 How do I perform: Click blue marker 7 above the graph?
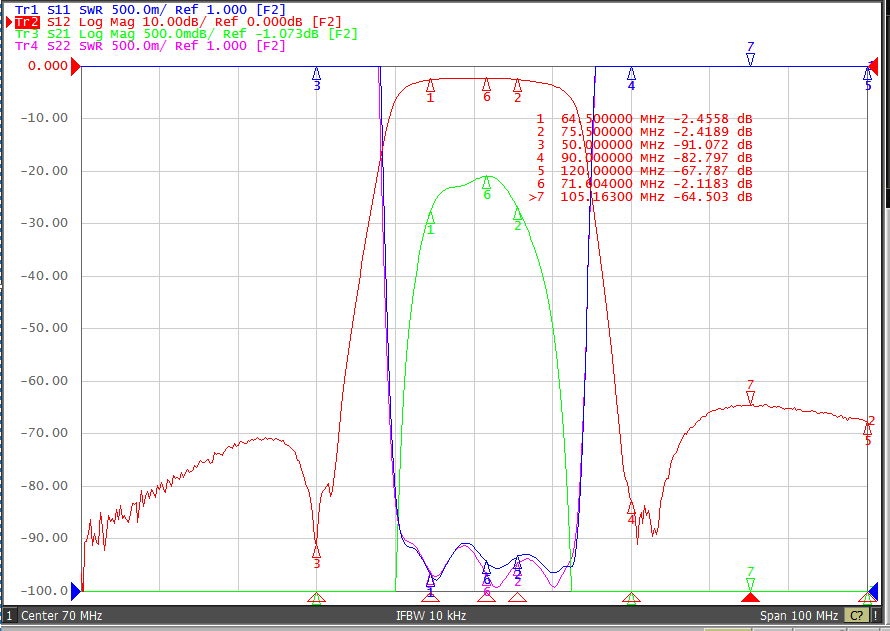point(750,54)
